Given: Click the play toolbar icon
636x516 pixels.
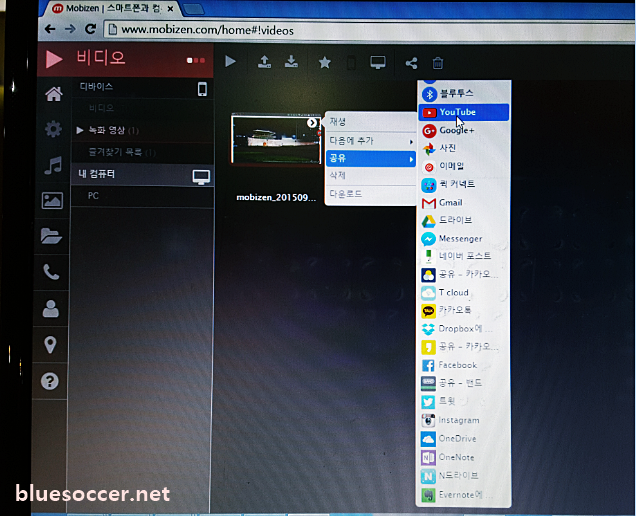Looking at the screenshot, I should [x=230, y=62].
